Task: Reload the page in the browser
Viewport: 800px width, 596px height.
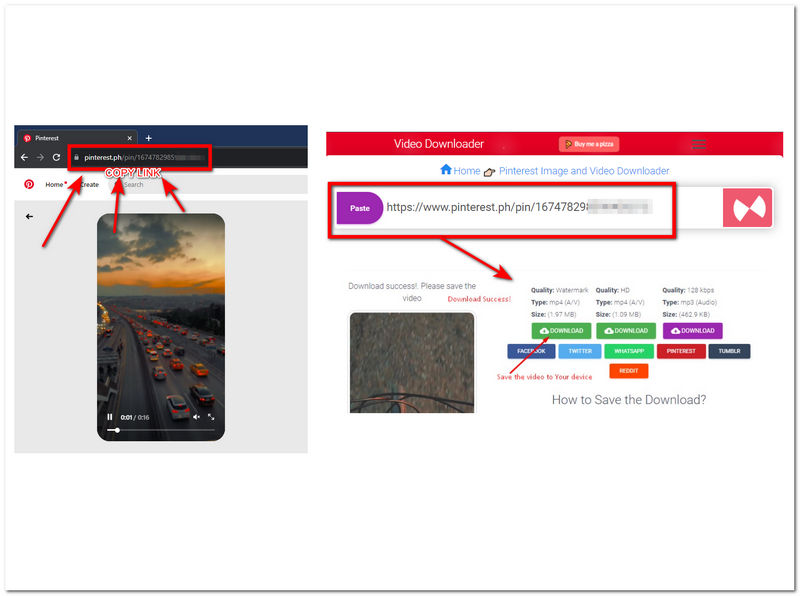Action: pyautogui.click(x=57, y=158)
